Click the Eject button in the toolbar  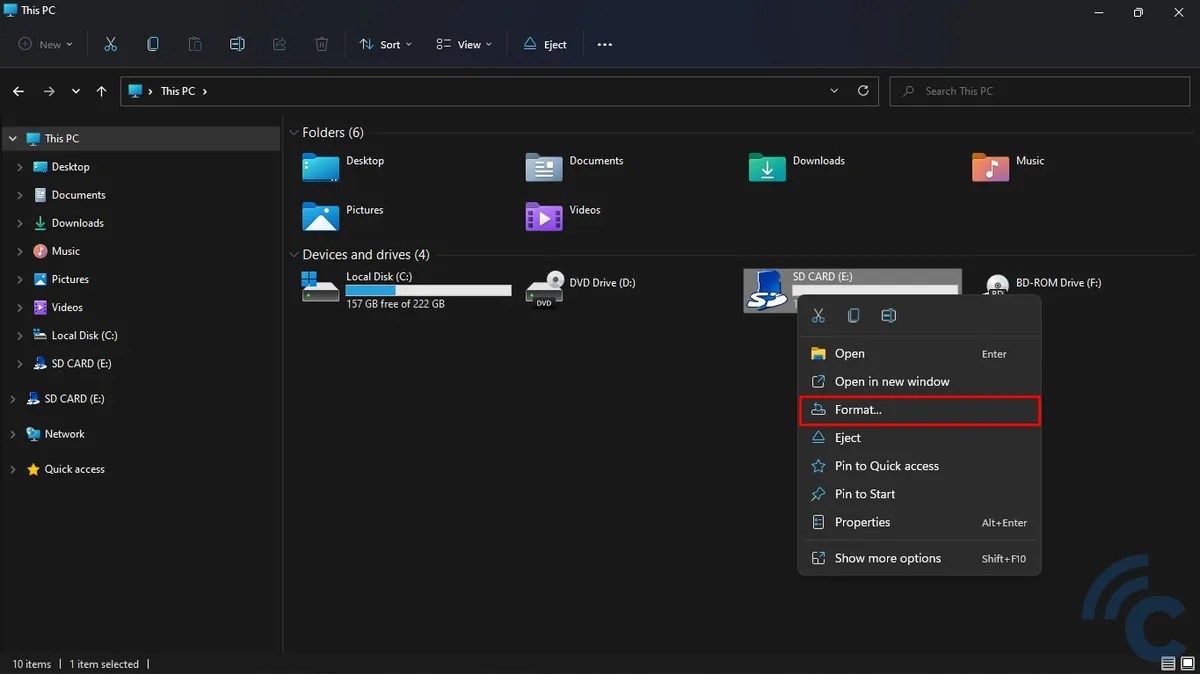[x=545, y=44]
